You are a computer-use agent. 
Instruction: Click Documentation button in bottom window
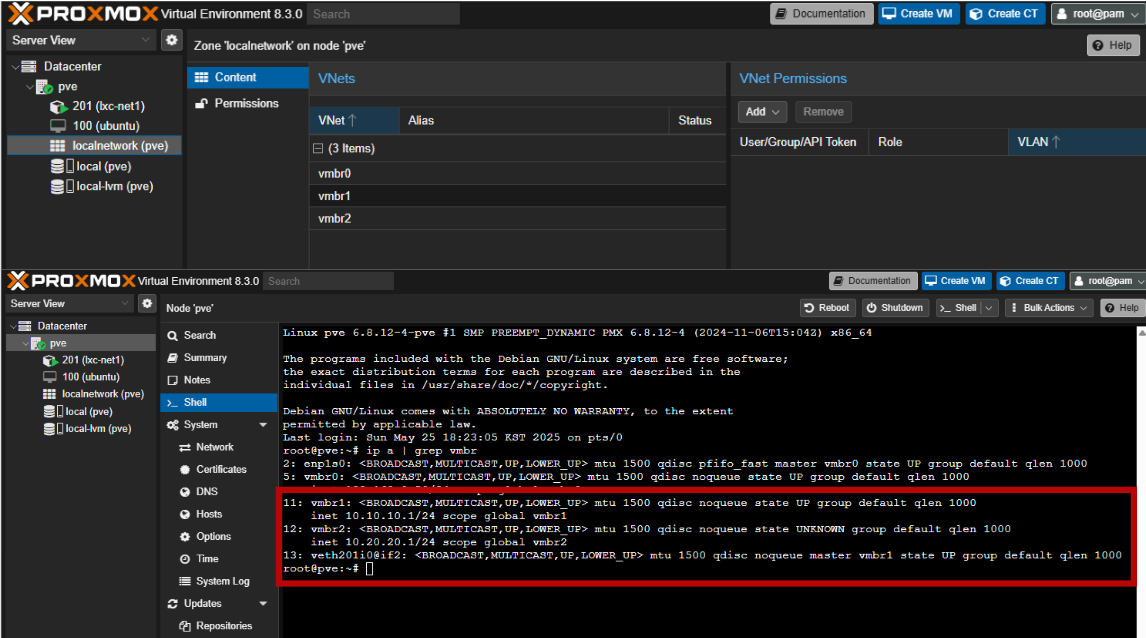click(872, 281)
